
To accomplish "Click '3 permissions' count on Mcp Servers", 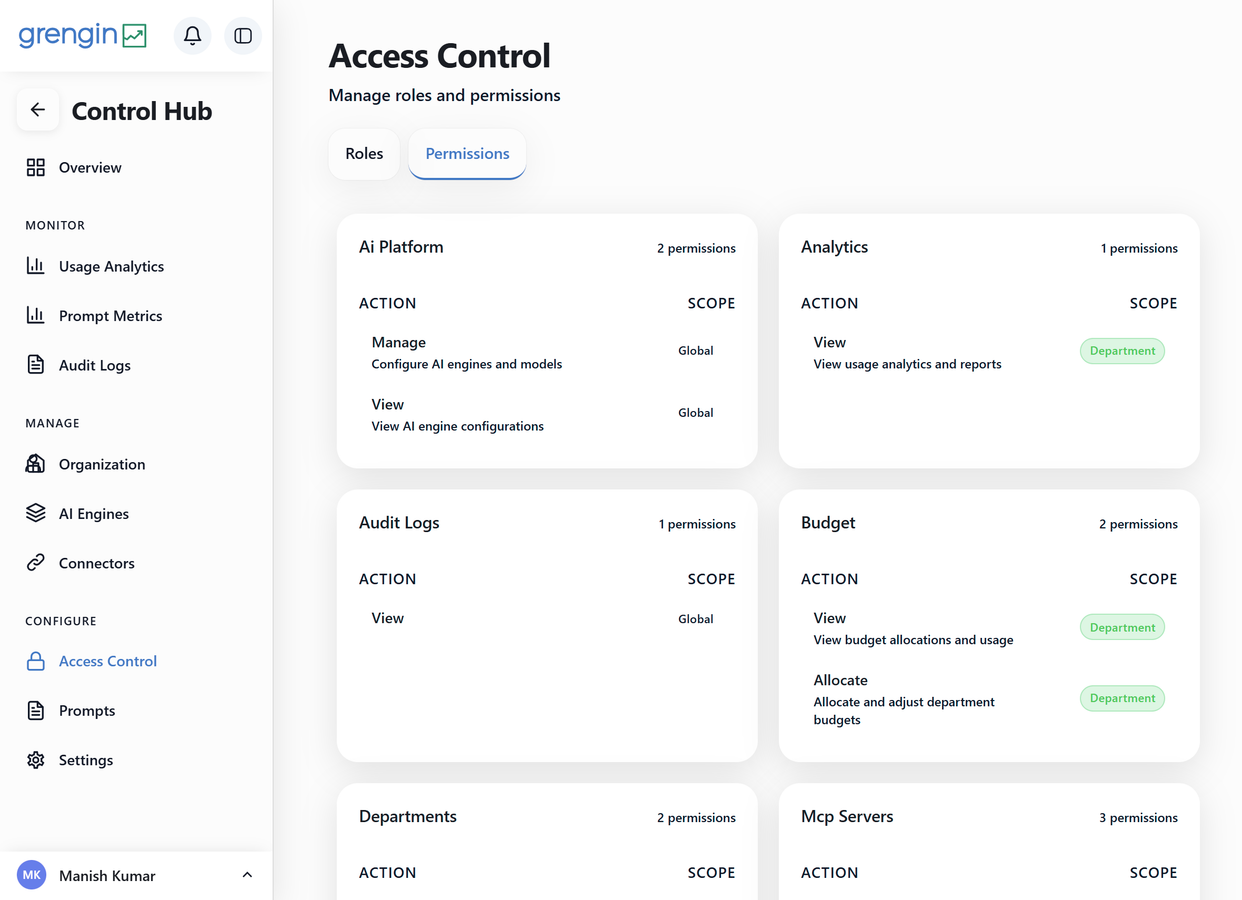I will (x=1138, y=818).
